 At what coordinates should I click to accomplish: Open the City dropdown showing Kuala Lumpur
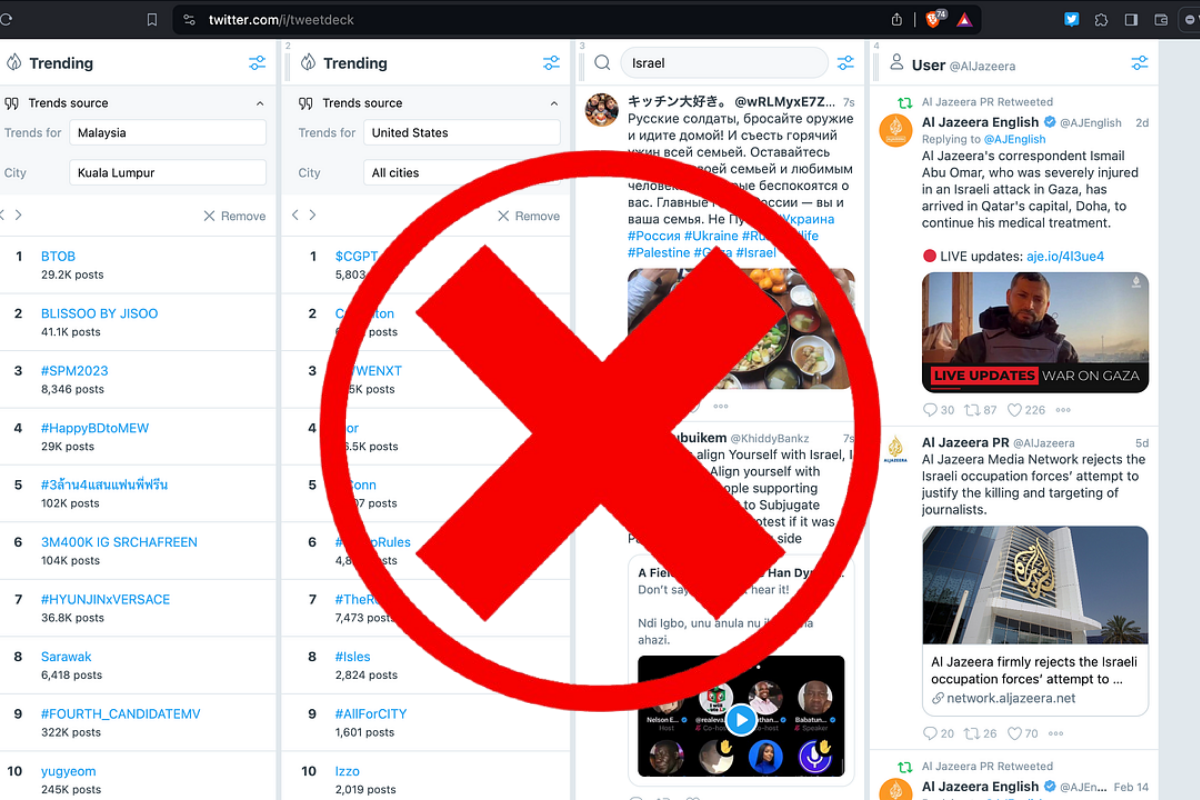click(167, 173)
